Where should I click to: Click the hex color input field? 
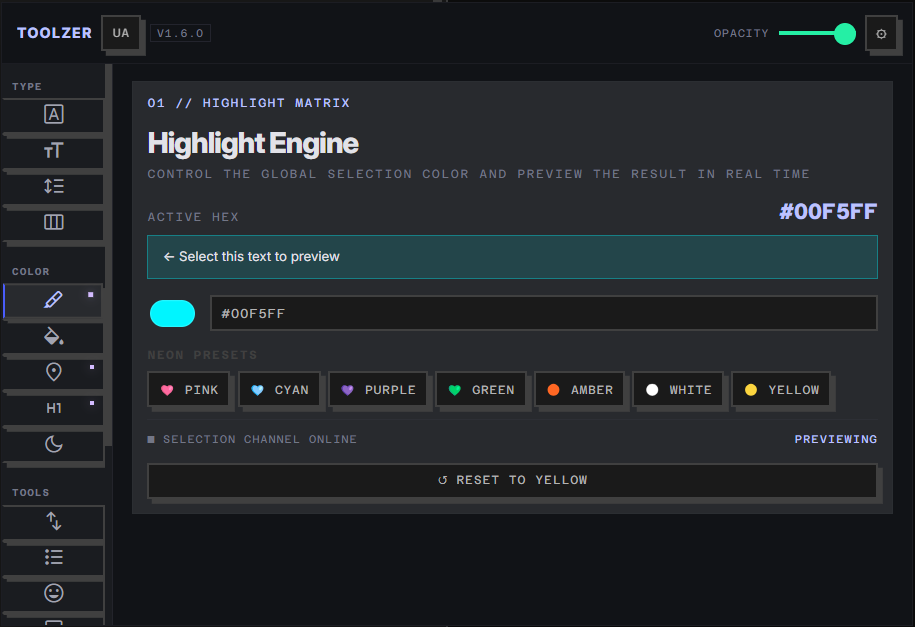pyautogui.click(x=543, y=314)
